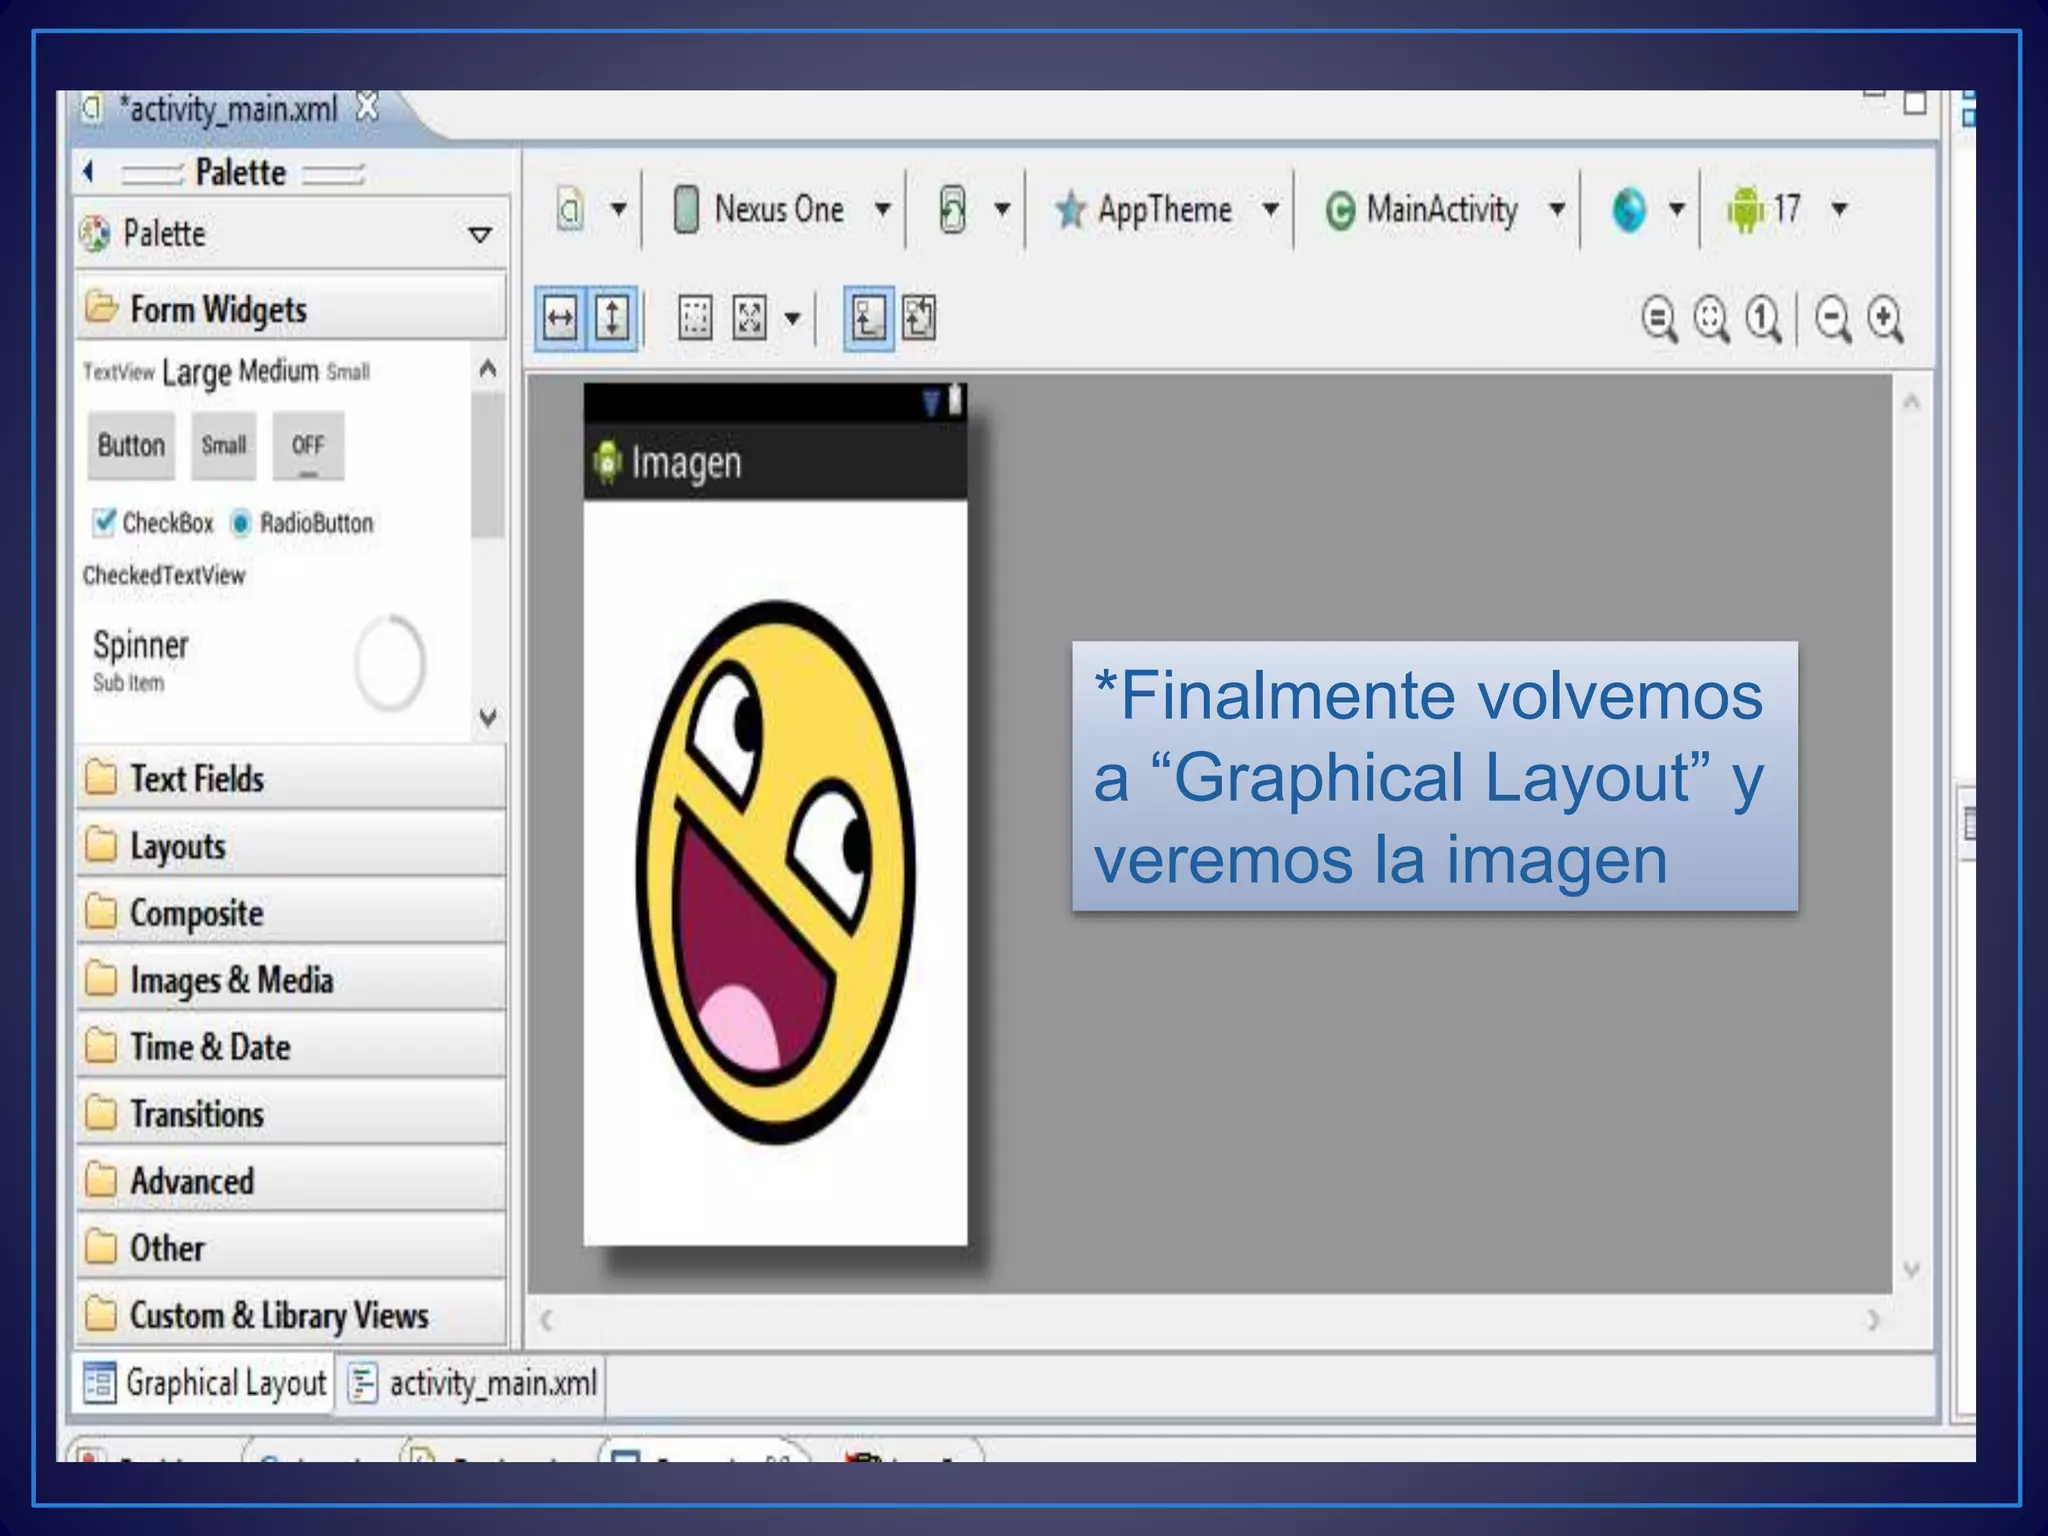Select the Small TextView widget
The image size is (2048, 1536).
(348, 372)
